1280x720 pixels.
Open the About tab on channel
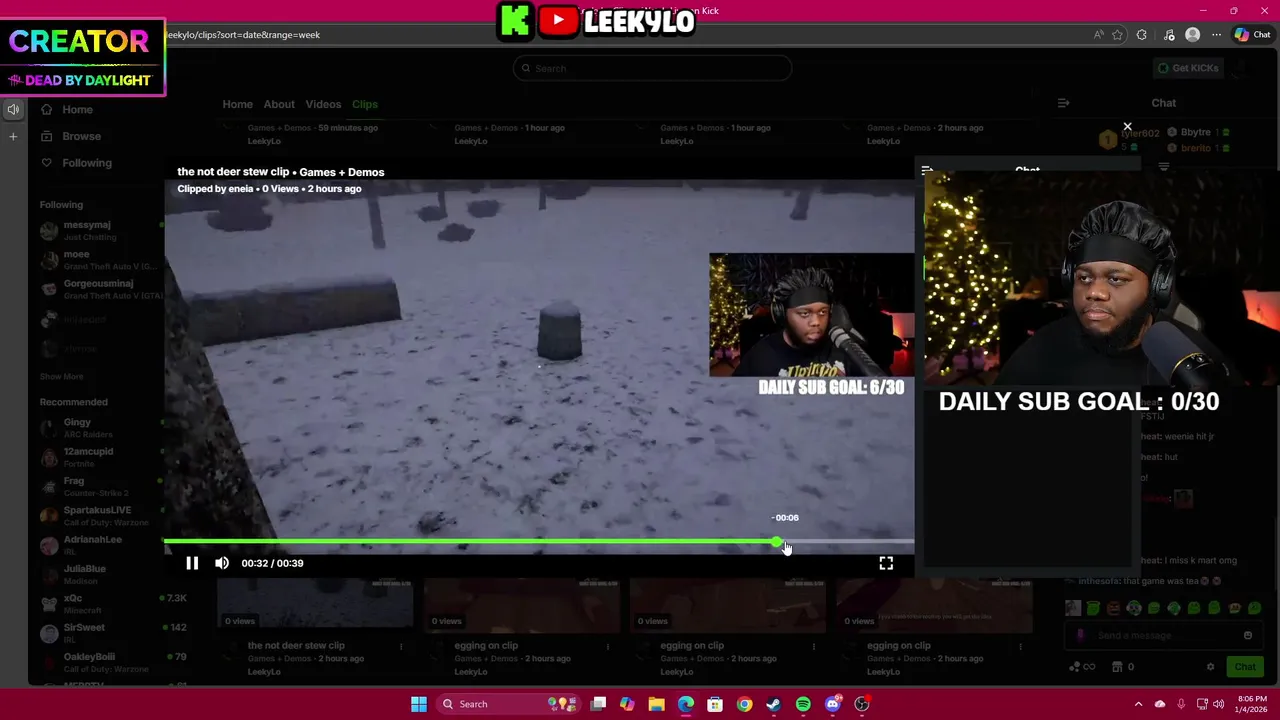(x=279, y=104)
